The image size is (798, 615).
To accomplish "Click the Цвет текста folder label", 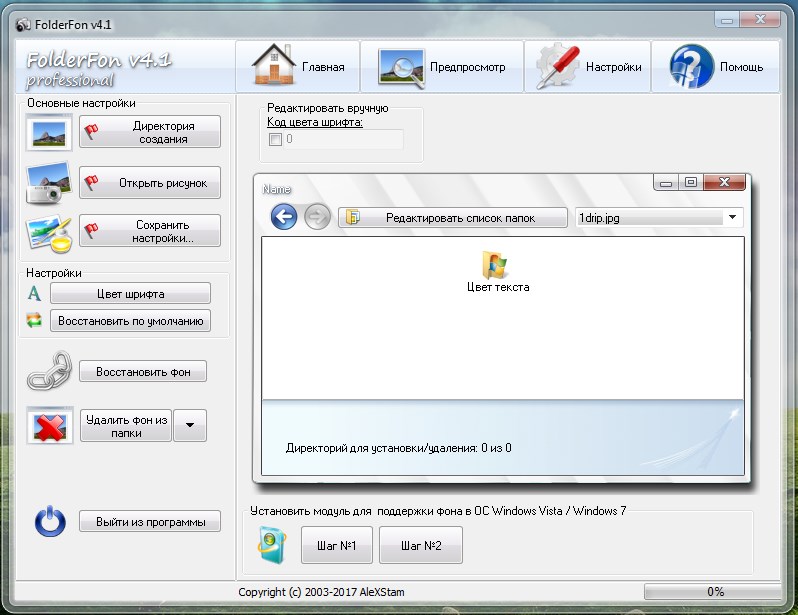I will 498,287.
